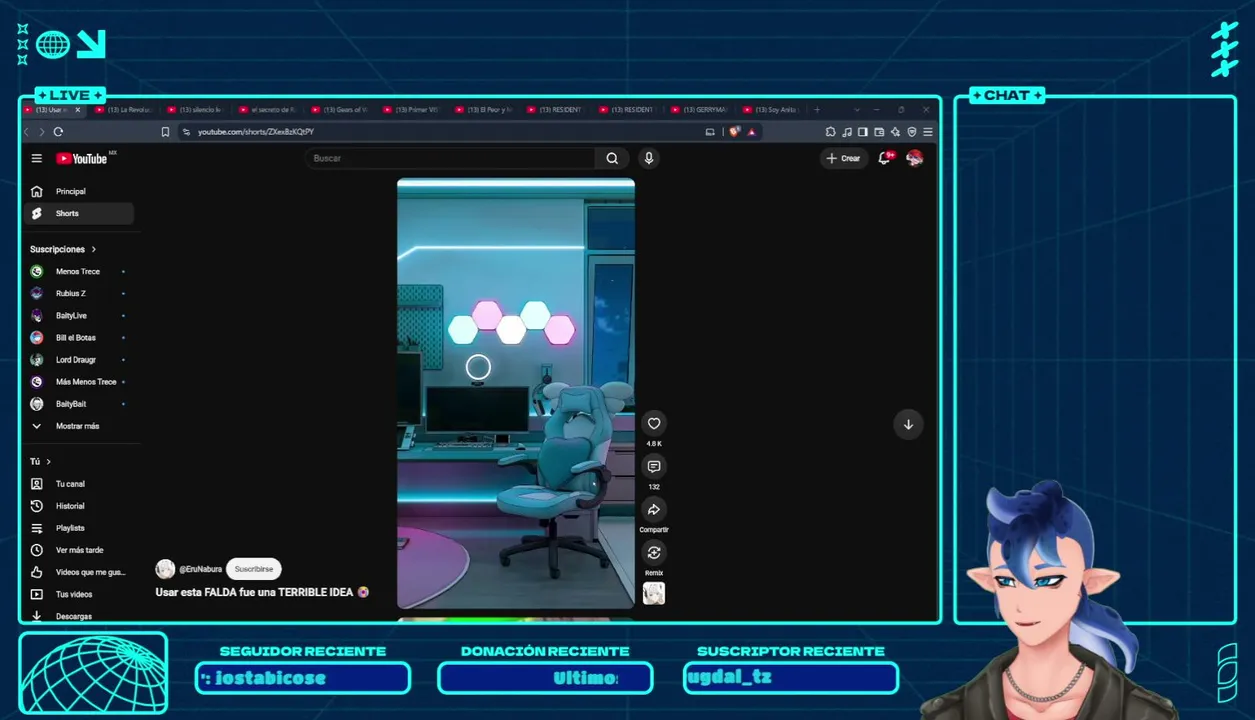
Task: Go back in browser history
Action: click(x=27, y=132)
